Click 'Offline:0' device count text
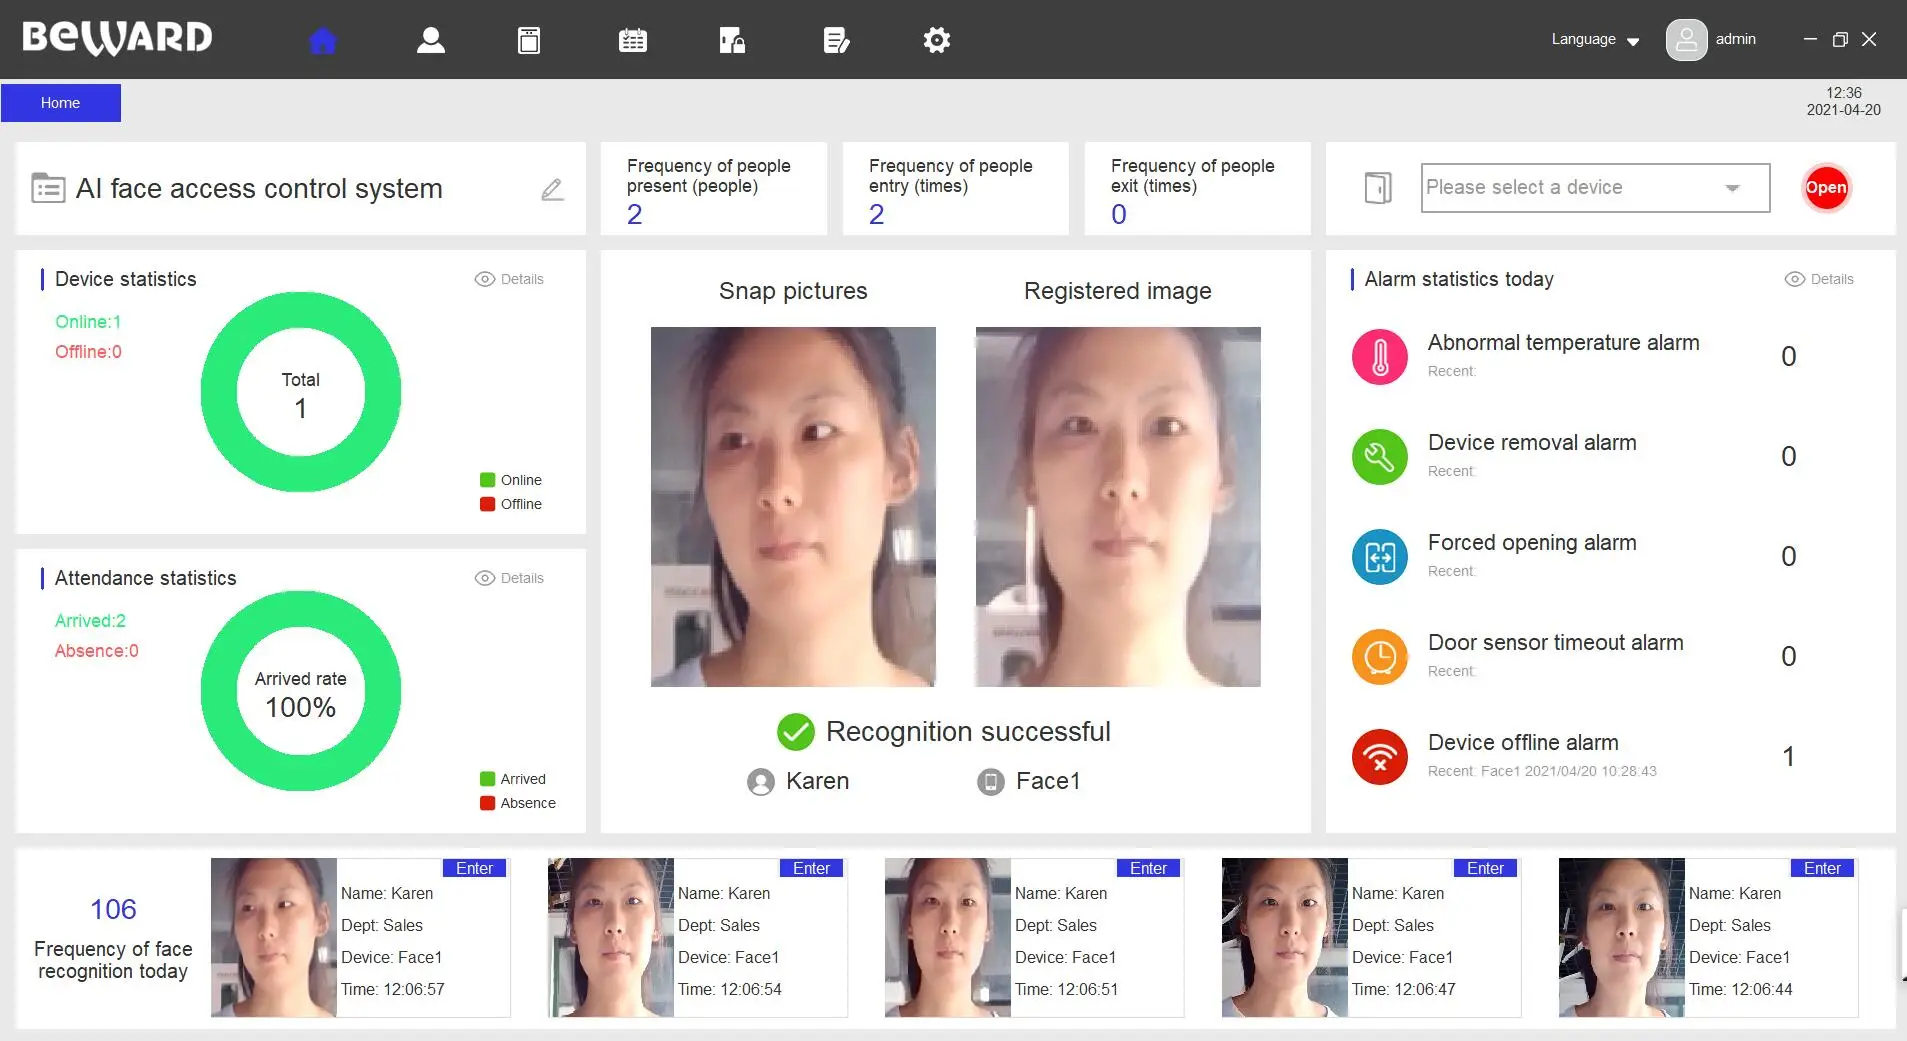 [88, 352]
